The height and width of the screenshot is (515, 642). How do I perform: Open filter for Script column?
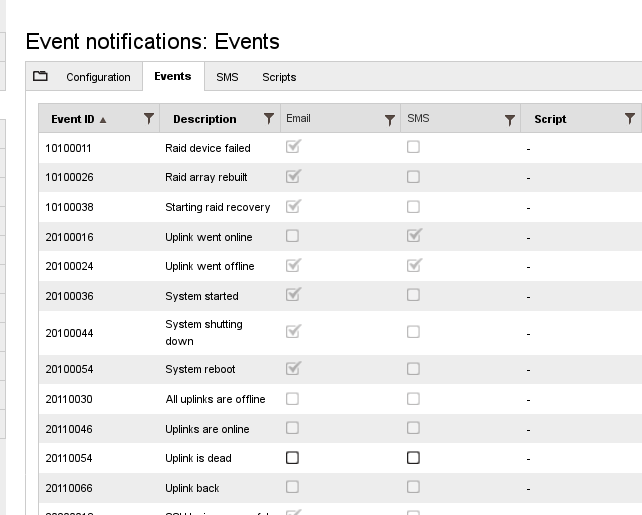[630, 119]
